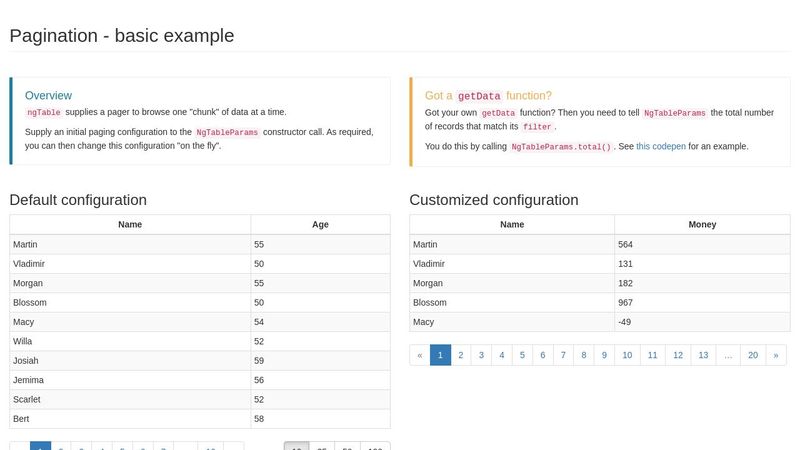
Task: Click Name header in Customized table
Action: (x=512, y=224)
